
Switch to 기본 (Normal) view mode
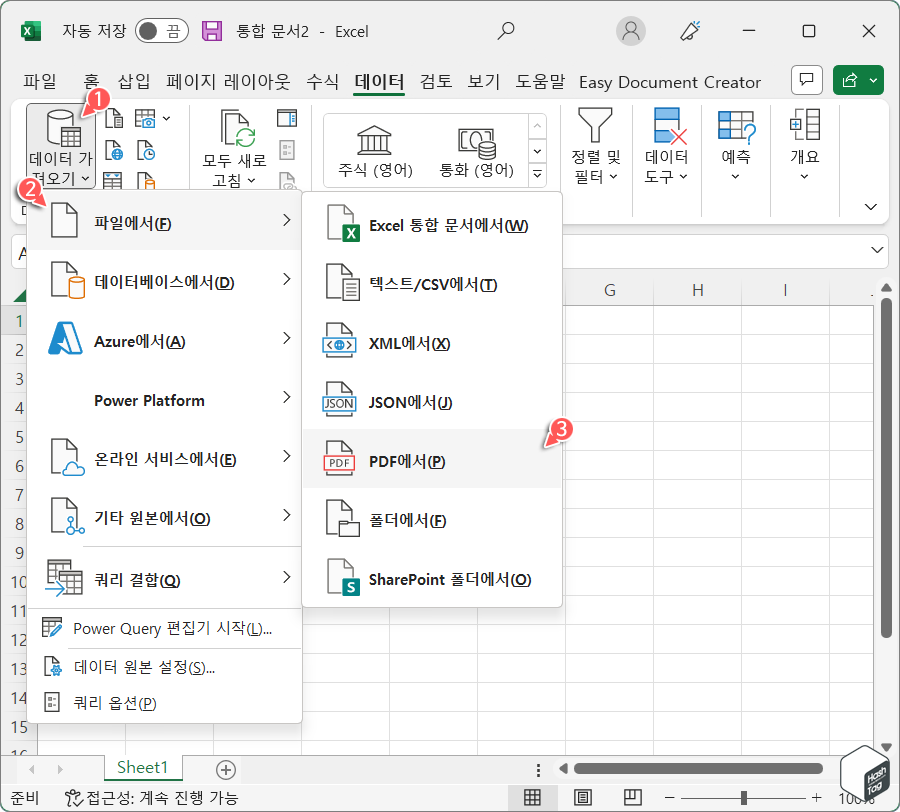pyautogui.click(x=533, y=796)
